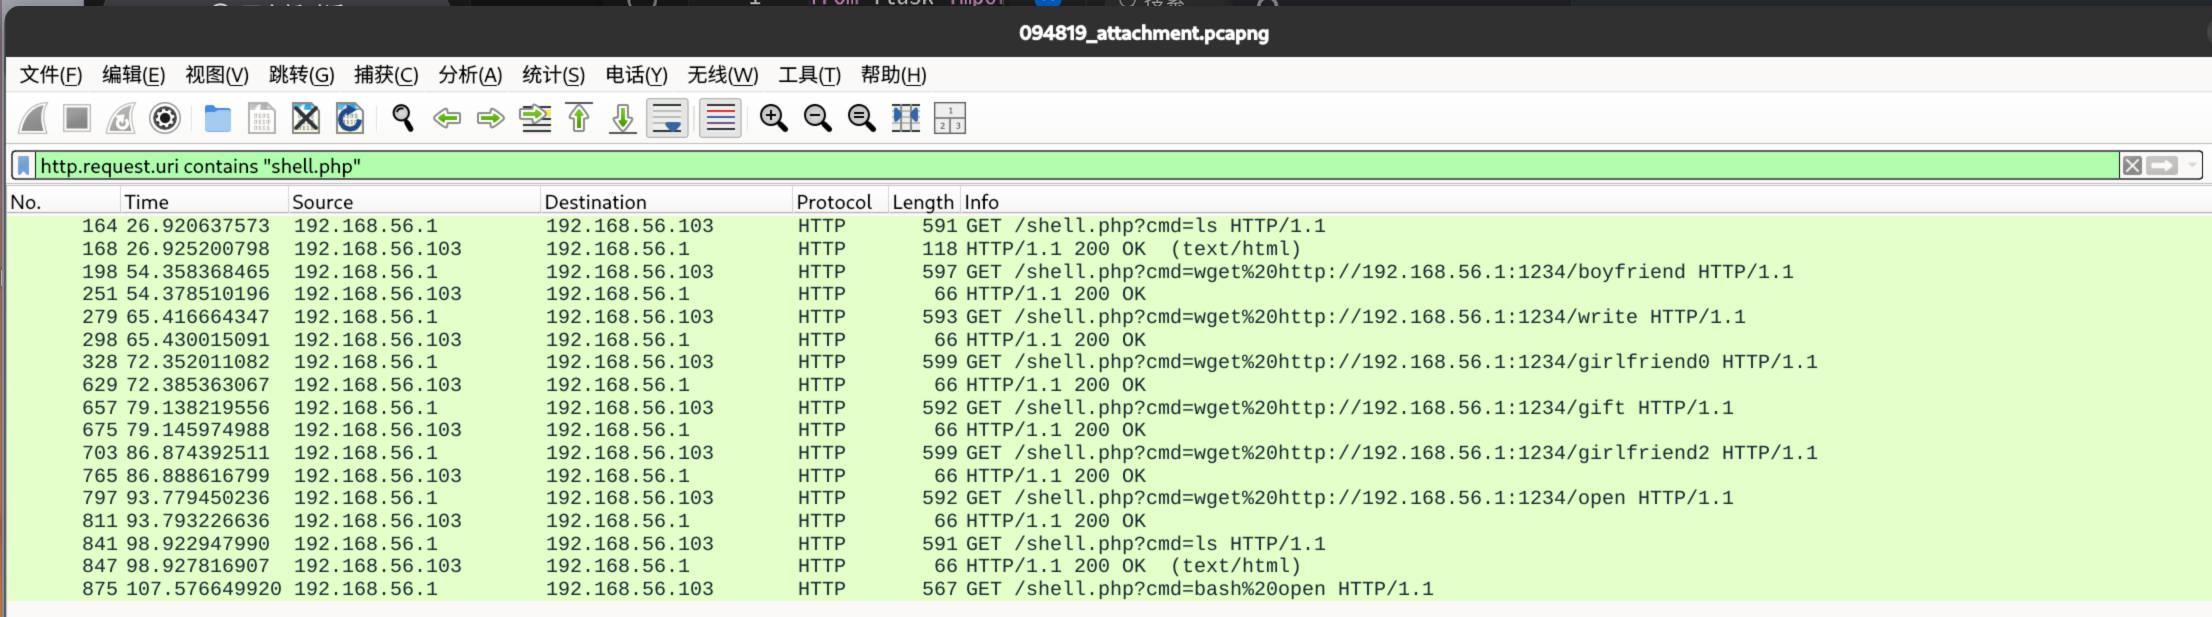This screenshot has height=617, width=2212.
Task: Open the 无线(W) menu
Action: 722,75
